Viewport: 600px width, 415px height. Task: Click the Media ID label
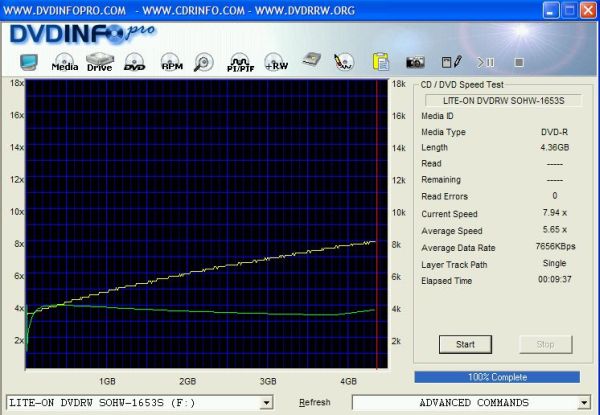tap(437, 116)
